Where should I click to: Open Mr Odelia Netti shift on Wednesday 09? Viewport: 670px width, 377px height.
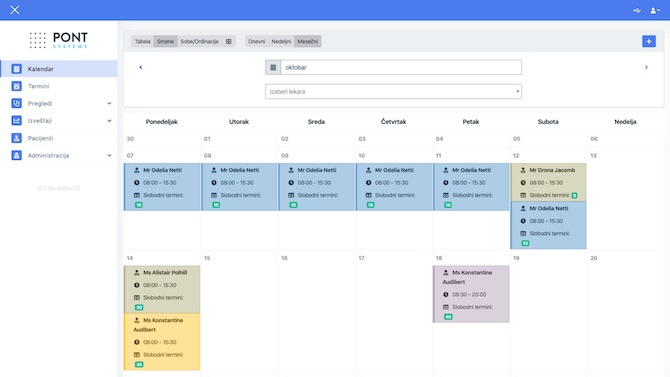[316, 187]
